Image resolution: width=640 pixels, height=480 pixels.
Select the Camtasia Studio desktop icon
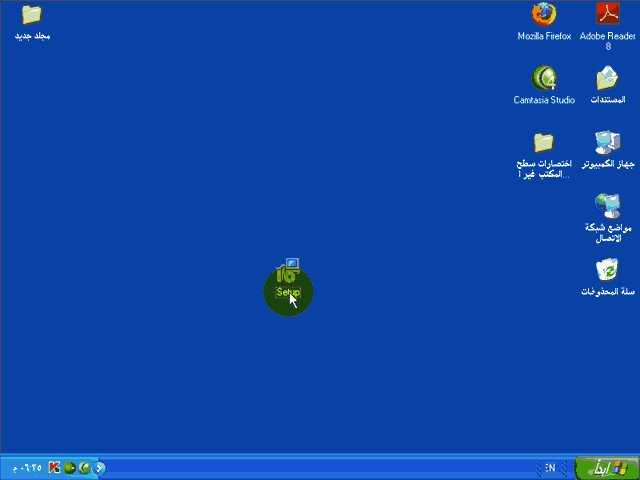[x=544, y=79]
